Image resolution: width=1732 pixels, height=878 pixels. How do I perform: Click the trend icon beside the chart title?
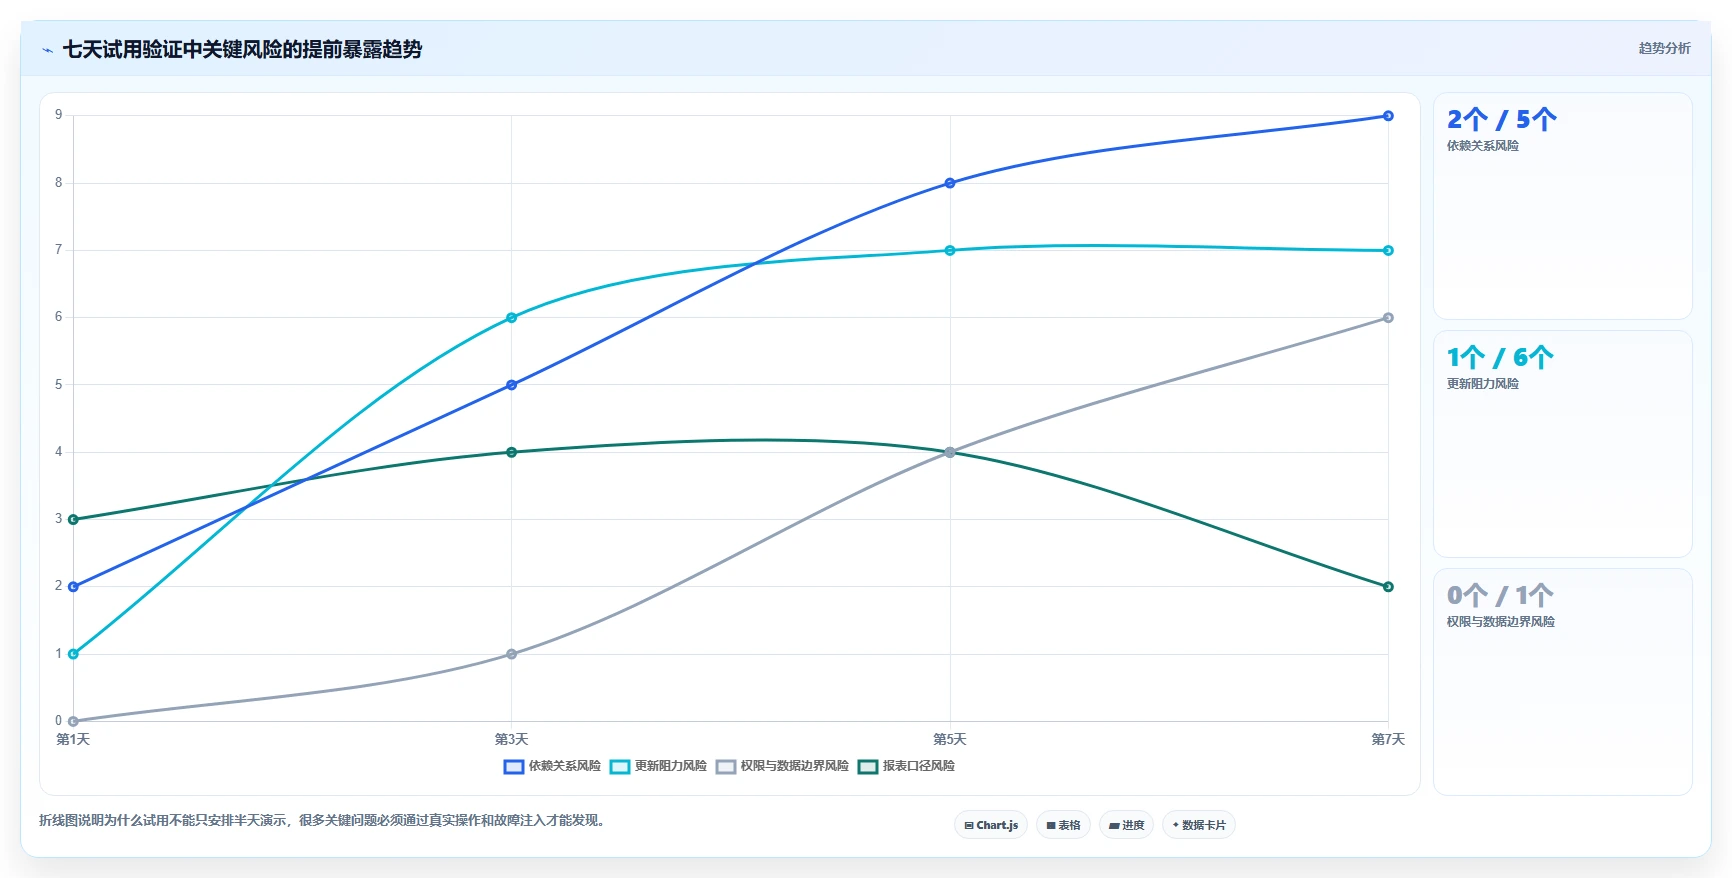[x=47, y=50]
